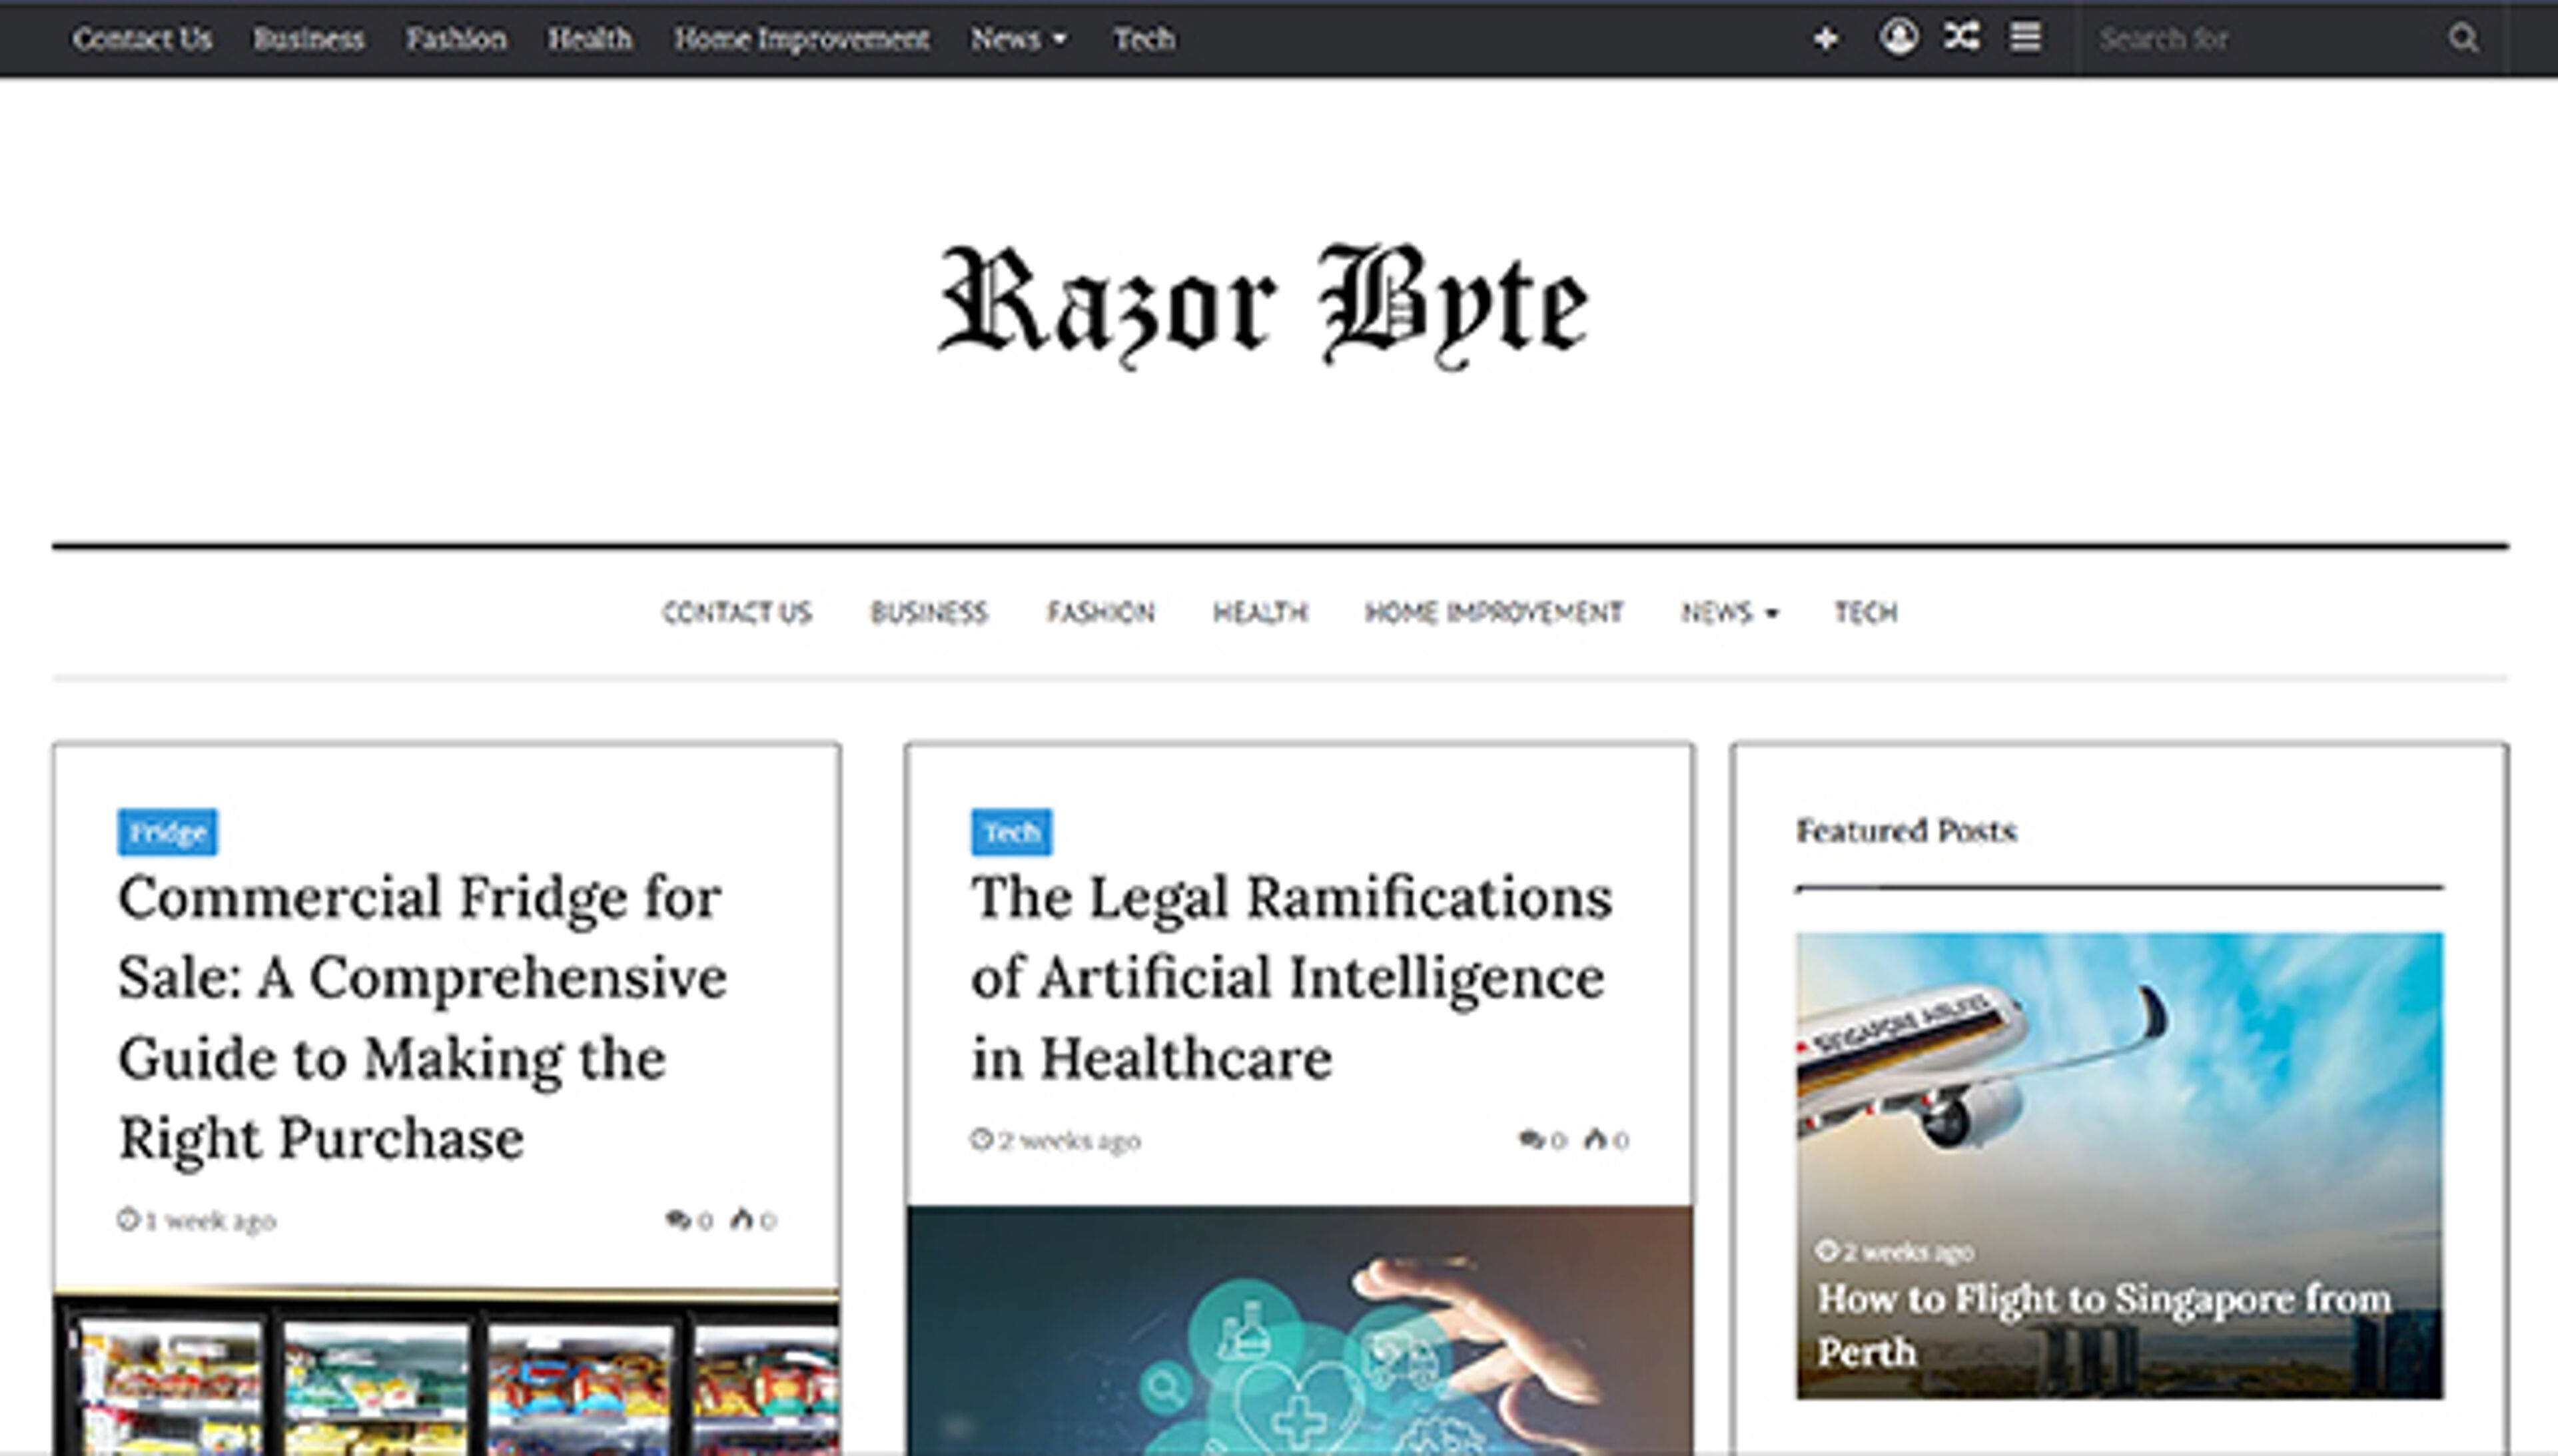Click inside the Search for field
The width and height of the screenshot is (2558, 1456).
click(x=2250, y=37)
